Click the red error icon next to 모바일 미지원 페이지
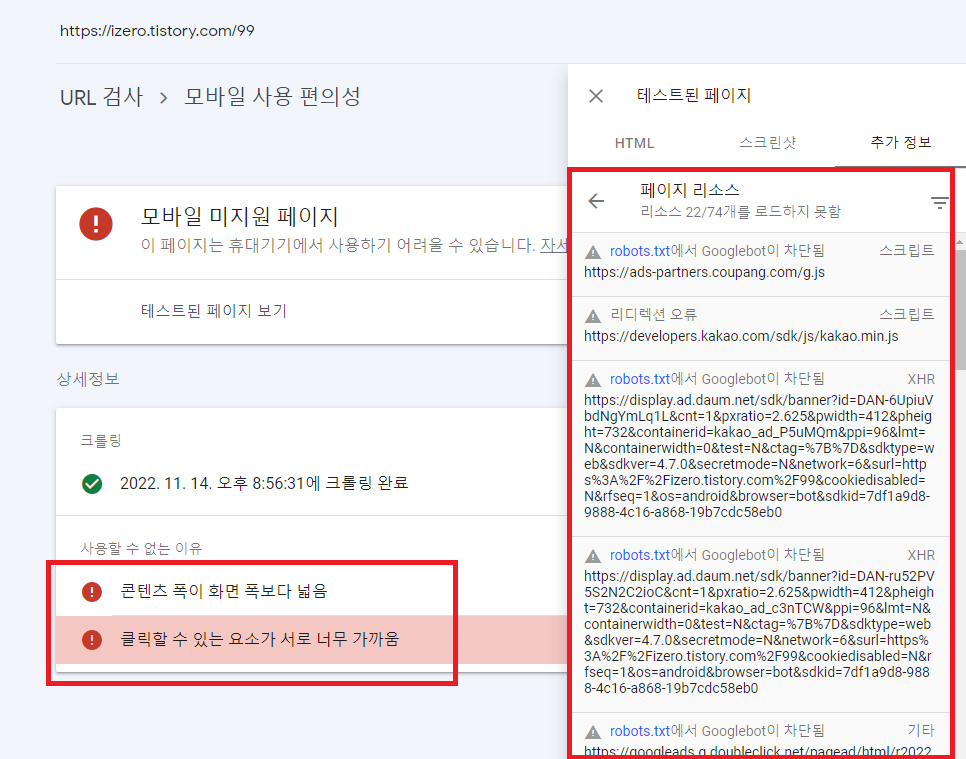The image size is (966, 759). (96, 223)
